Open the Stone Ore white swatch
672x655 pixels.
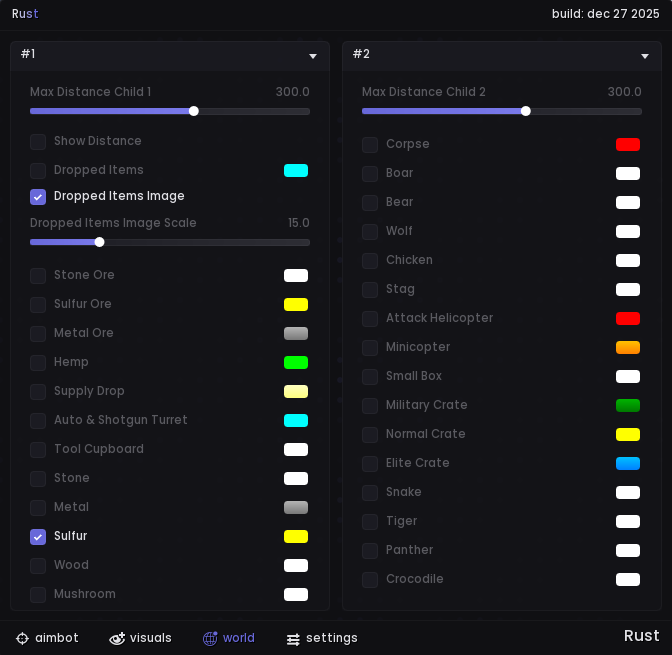point(296,276)
